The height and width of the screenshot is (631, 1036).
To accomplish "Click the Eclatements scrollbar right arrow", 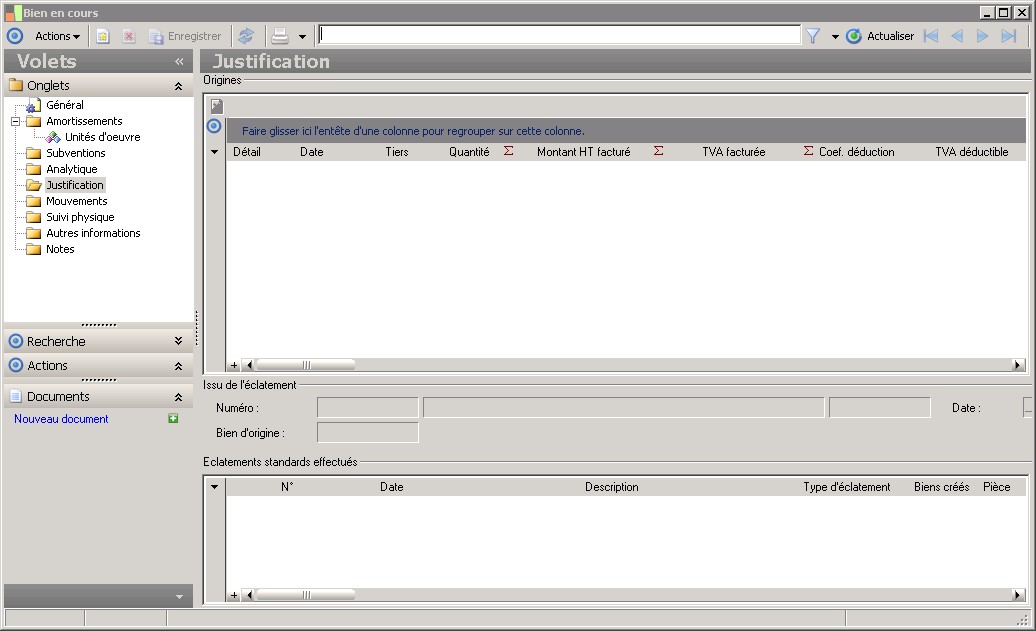I will click(1018, 595).
